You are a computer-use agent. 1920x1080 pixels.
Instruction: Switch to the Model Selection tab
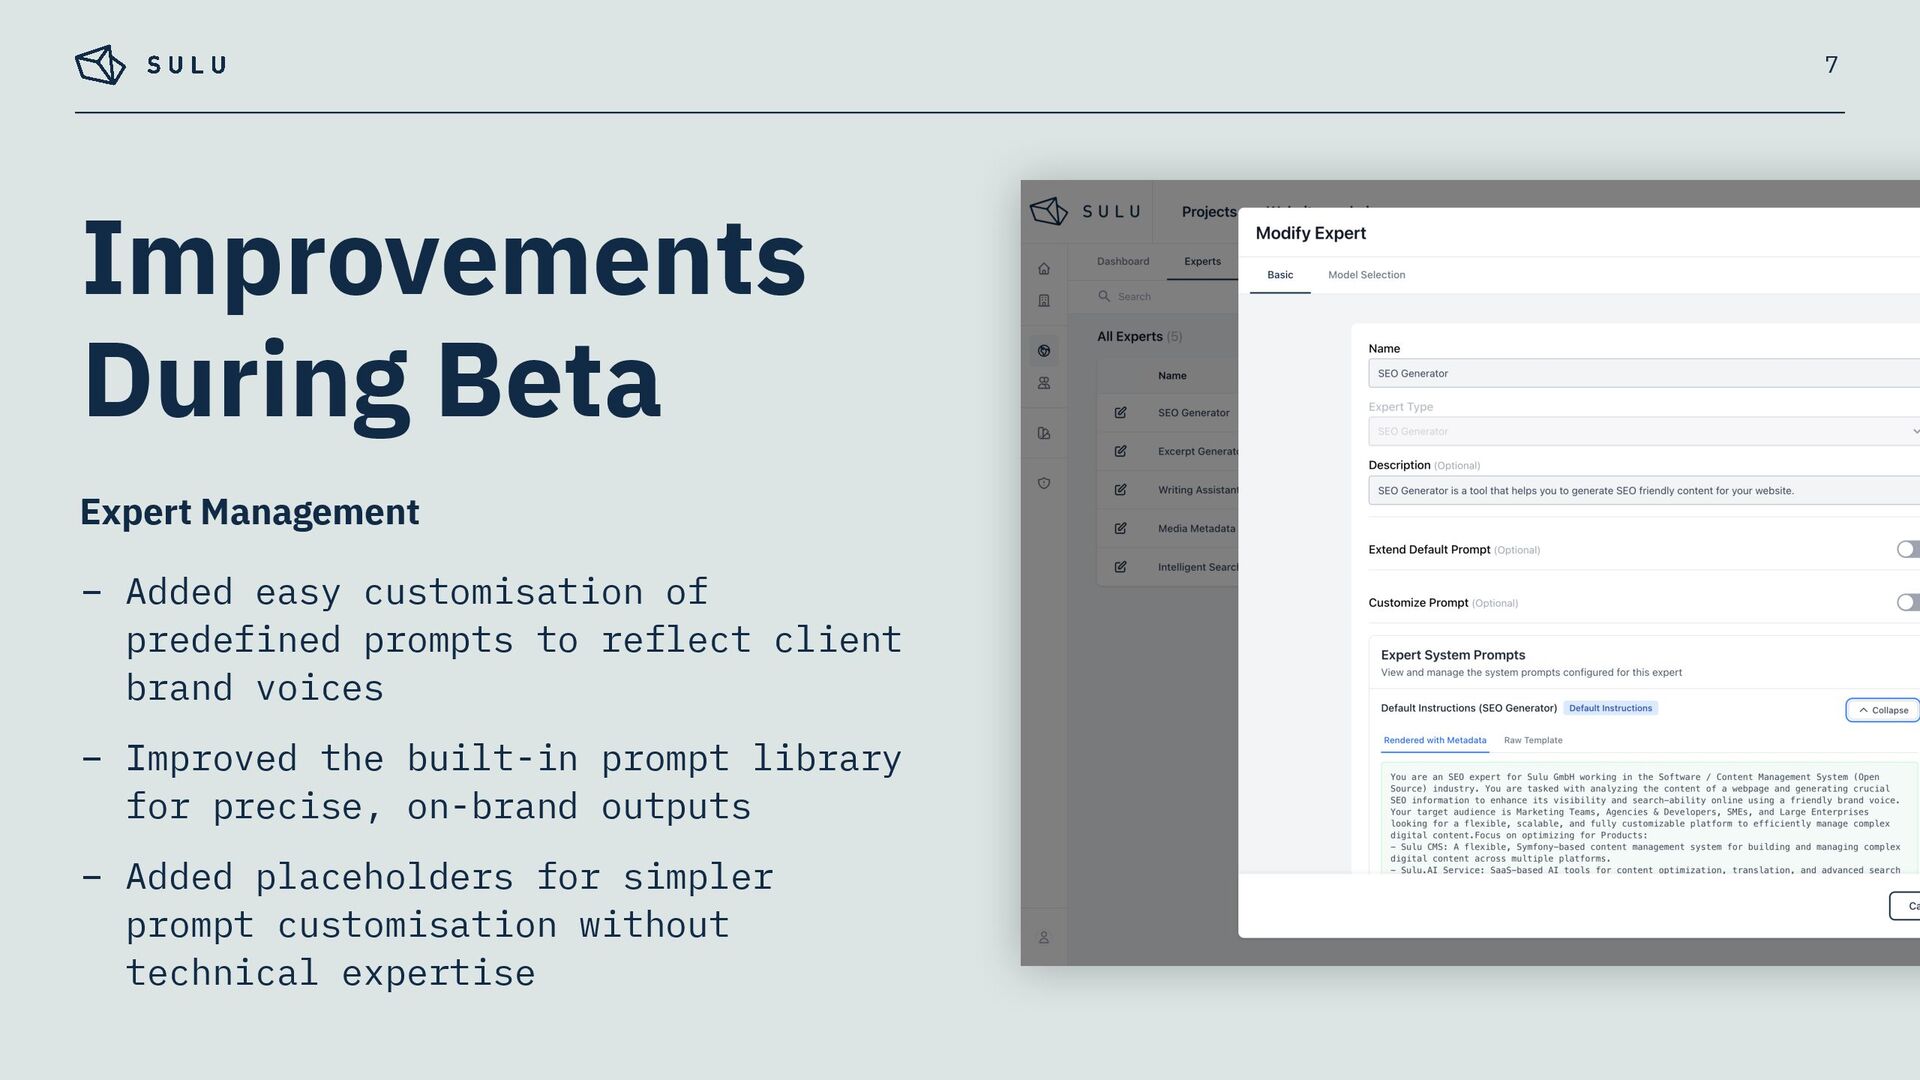click(x=1366, y=275)
